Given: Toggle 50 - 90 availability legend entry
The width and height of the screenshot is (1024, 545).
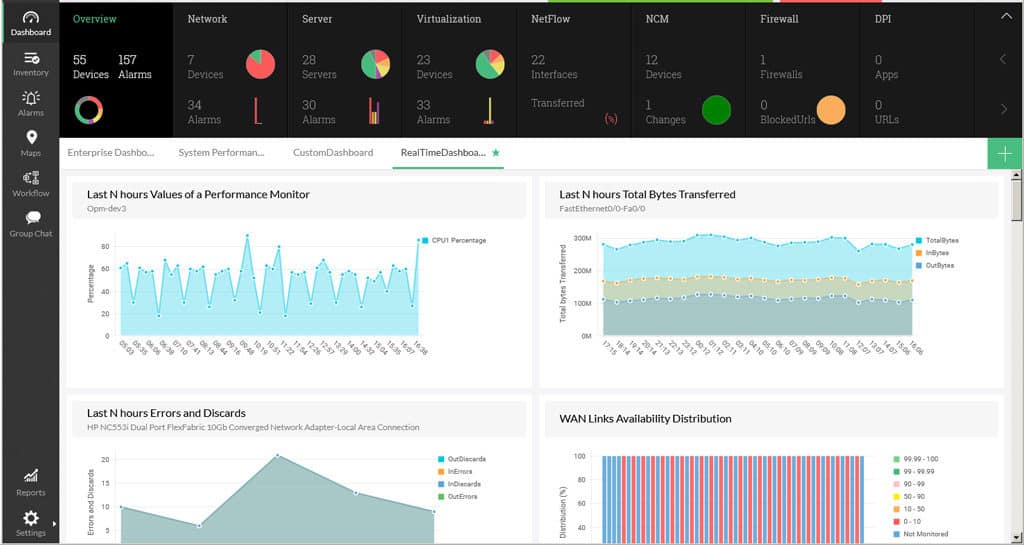Looking at the screenshot, I should pyautogui.click(x=910, y=497).
